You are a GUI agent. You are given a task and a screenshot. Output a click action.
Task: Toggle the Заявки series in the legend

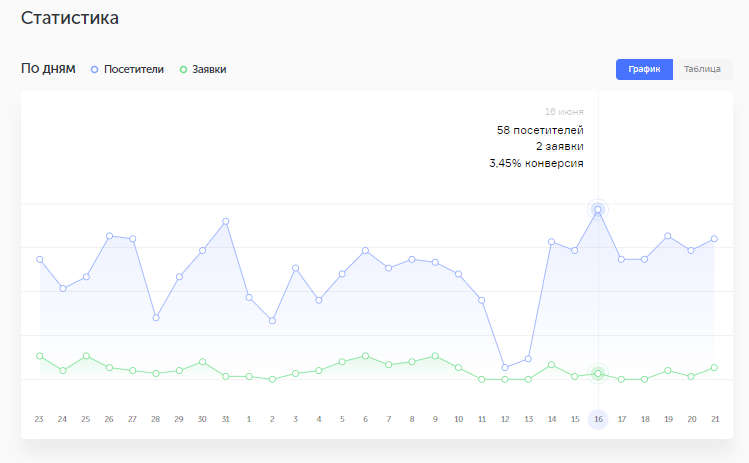coord(203,69)
